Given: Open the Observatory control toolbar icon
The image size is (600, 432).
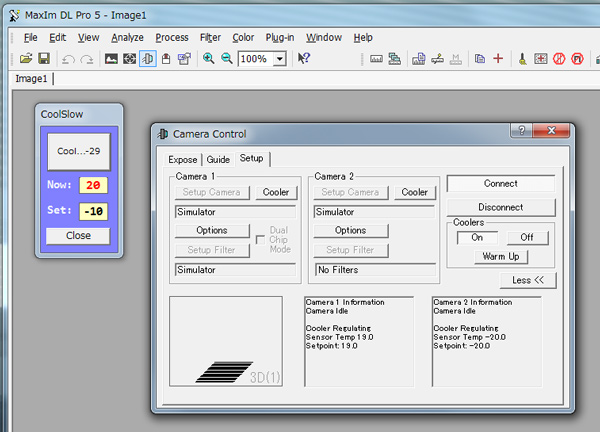Looking at the screenshot, I should point(129,59).
